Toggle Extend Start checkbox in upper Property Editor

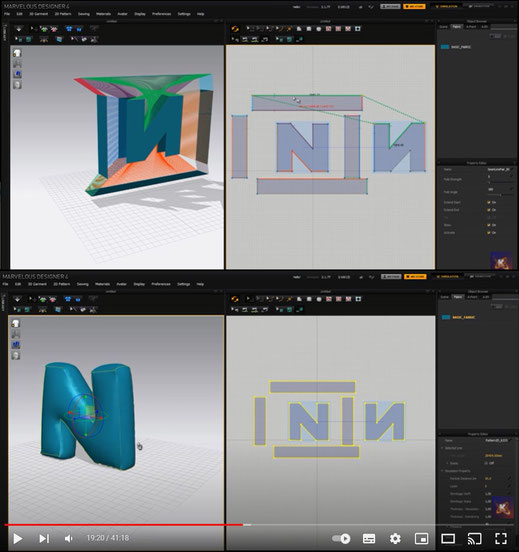click(x=489, y=202)
